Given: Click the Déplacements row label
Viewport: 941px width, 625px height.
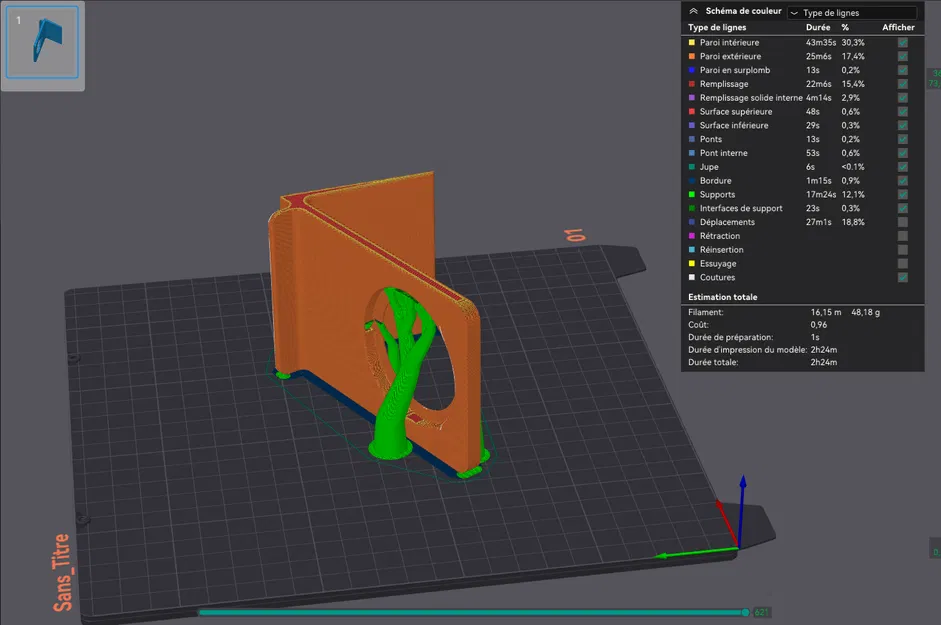Looking at the screenshot, I should pos(727,222).
